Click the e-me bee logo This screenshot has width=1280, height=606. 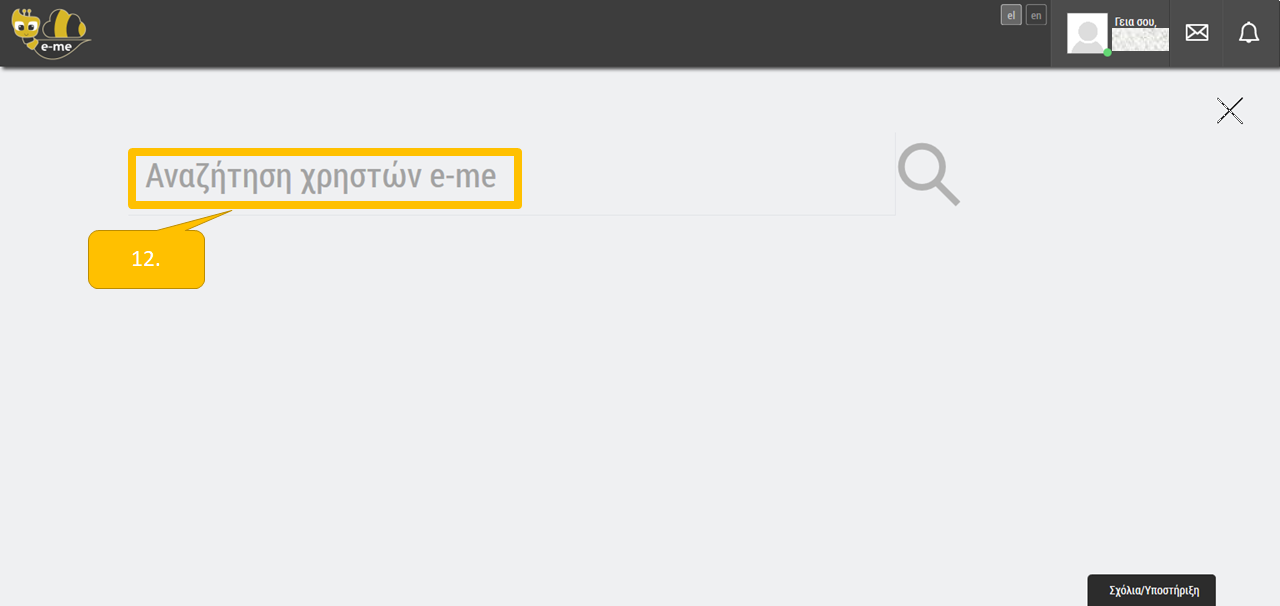tap(50, 33)
